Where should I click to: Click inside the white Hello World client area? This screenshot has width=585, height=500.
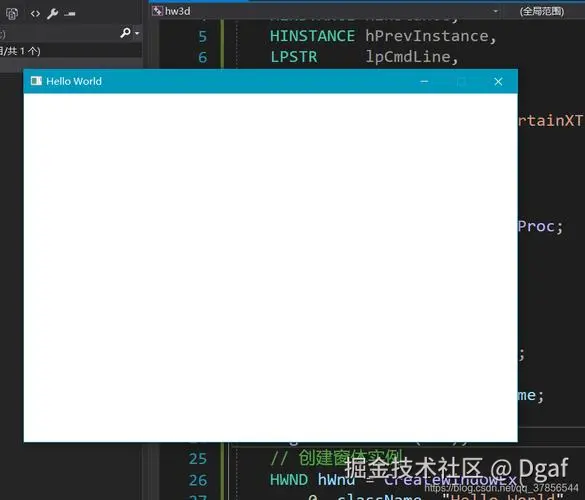point(270,268)
